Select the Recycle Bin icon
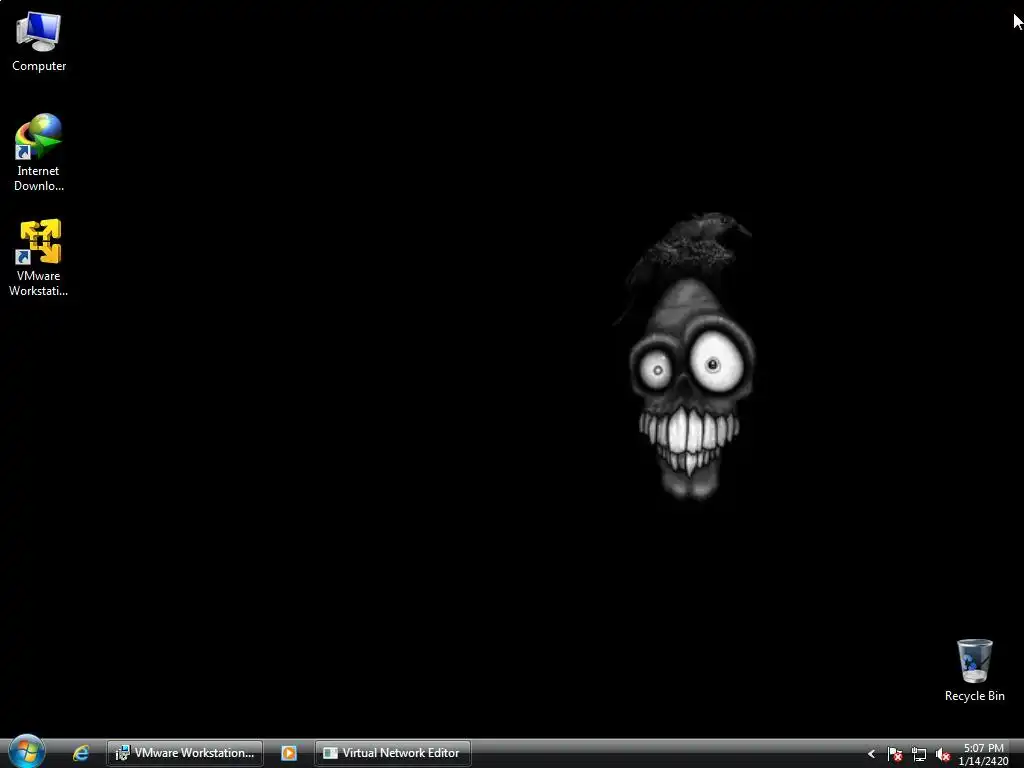The width and height of the screenshot is (1024, 768). 974,671
